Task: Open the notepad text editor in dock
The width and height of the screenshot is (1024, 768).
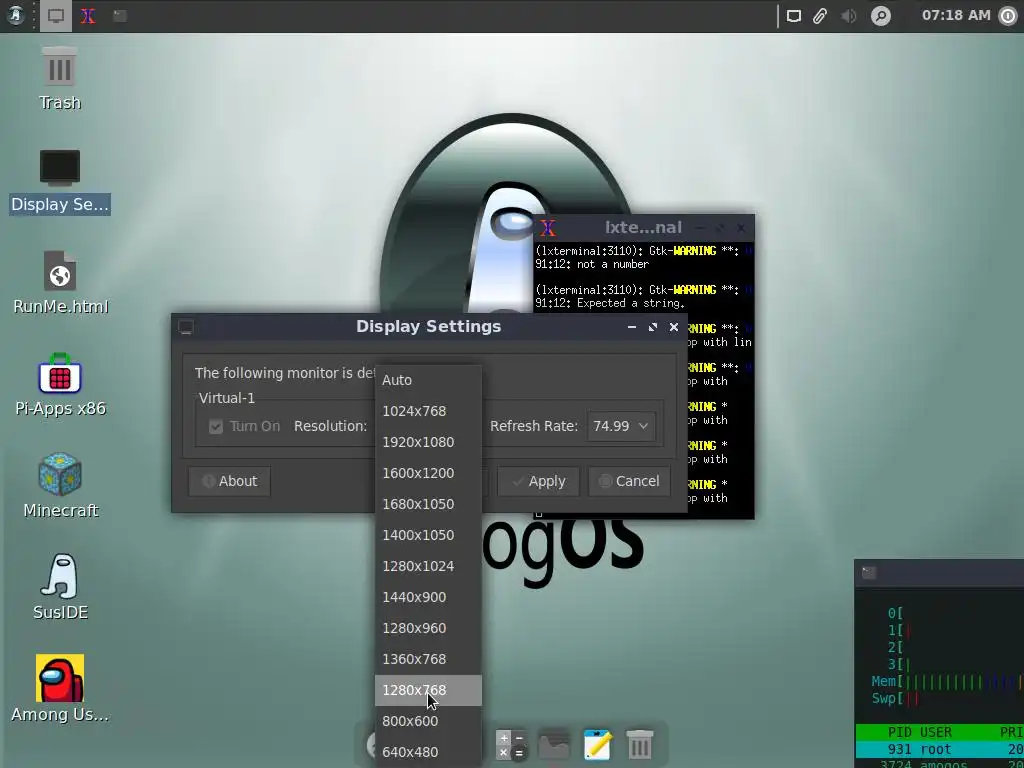Action: (598, 744)
